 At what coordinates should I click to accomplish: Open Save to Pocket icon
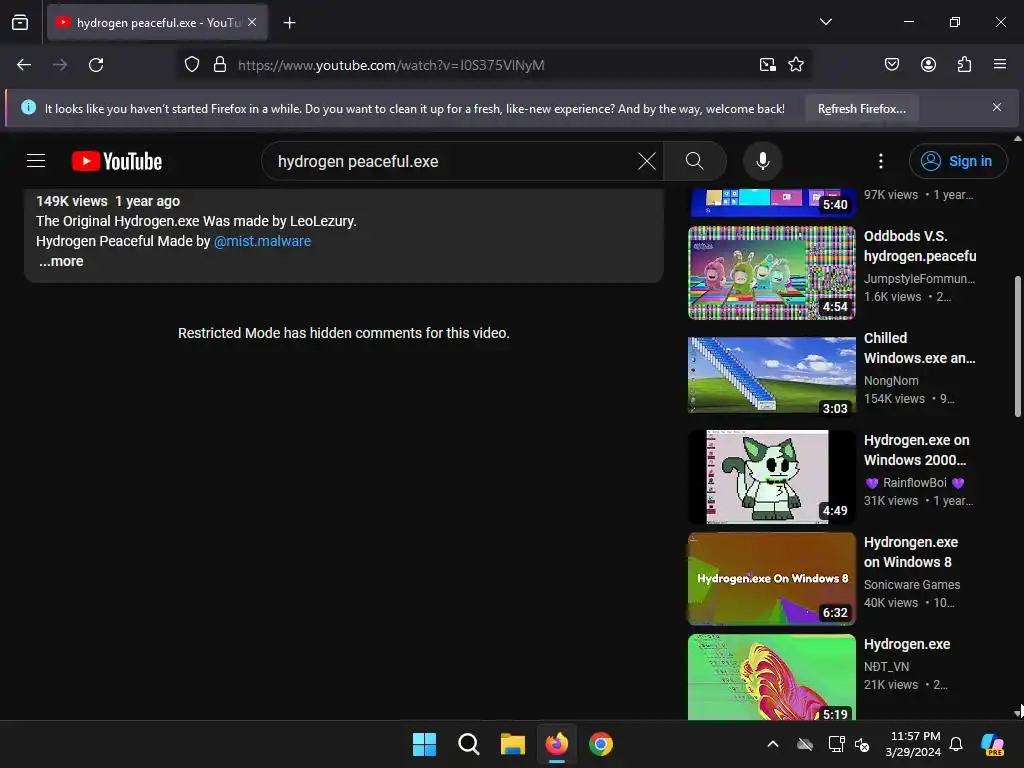tap(891, 65)
